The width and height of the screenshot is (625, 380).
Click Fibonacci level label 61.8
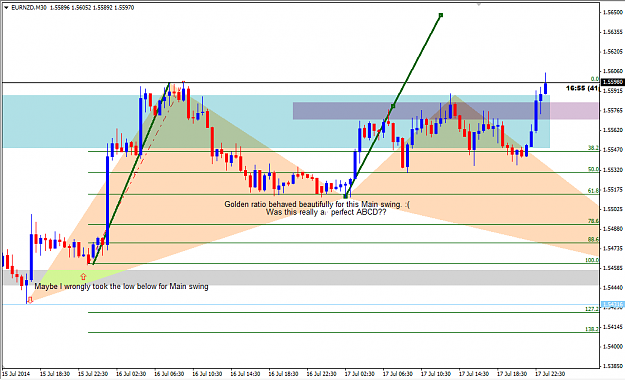593,191
